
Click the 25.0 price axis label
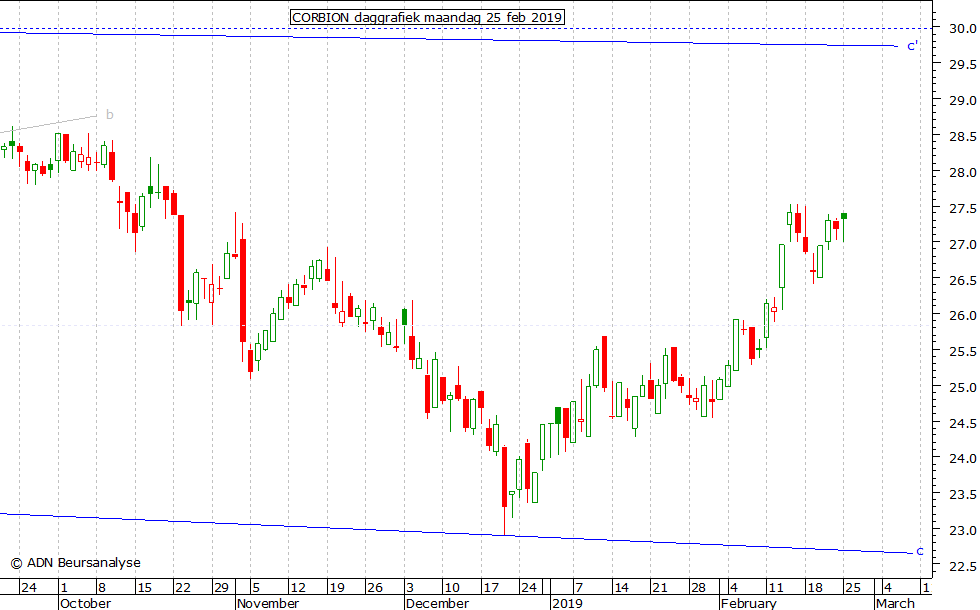[962, 388]
